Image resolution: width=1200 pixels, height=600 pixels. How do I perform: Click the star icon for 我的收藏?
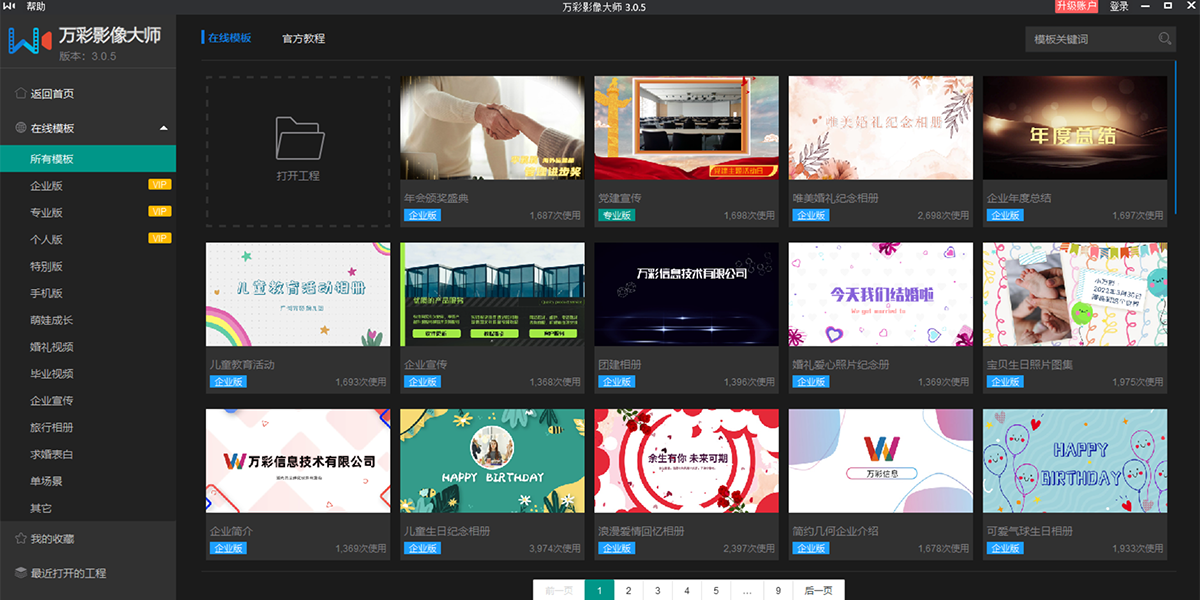pos(20,539)
